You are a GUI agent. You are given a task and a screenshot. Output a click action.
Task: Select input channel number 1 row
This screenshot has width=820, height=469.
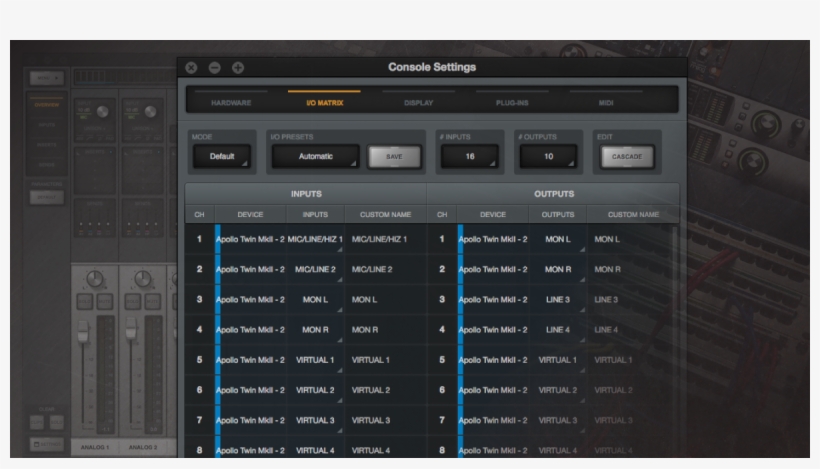199,239
